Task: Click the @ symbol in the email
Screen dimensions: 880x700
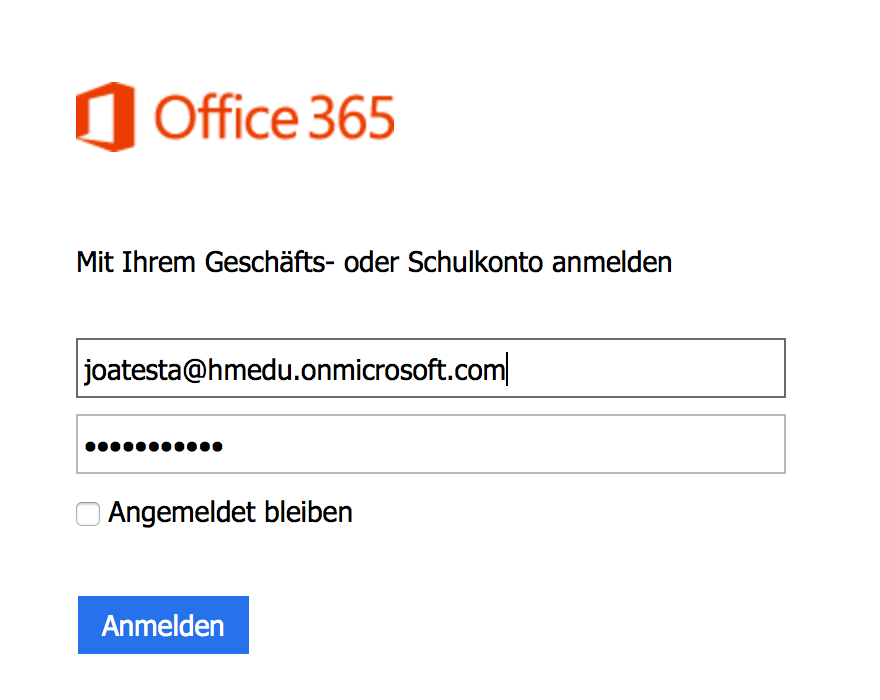Action: [x=194, y=371]
